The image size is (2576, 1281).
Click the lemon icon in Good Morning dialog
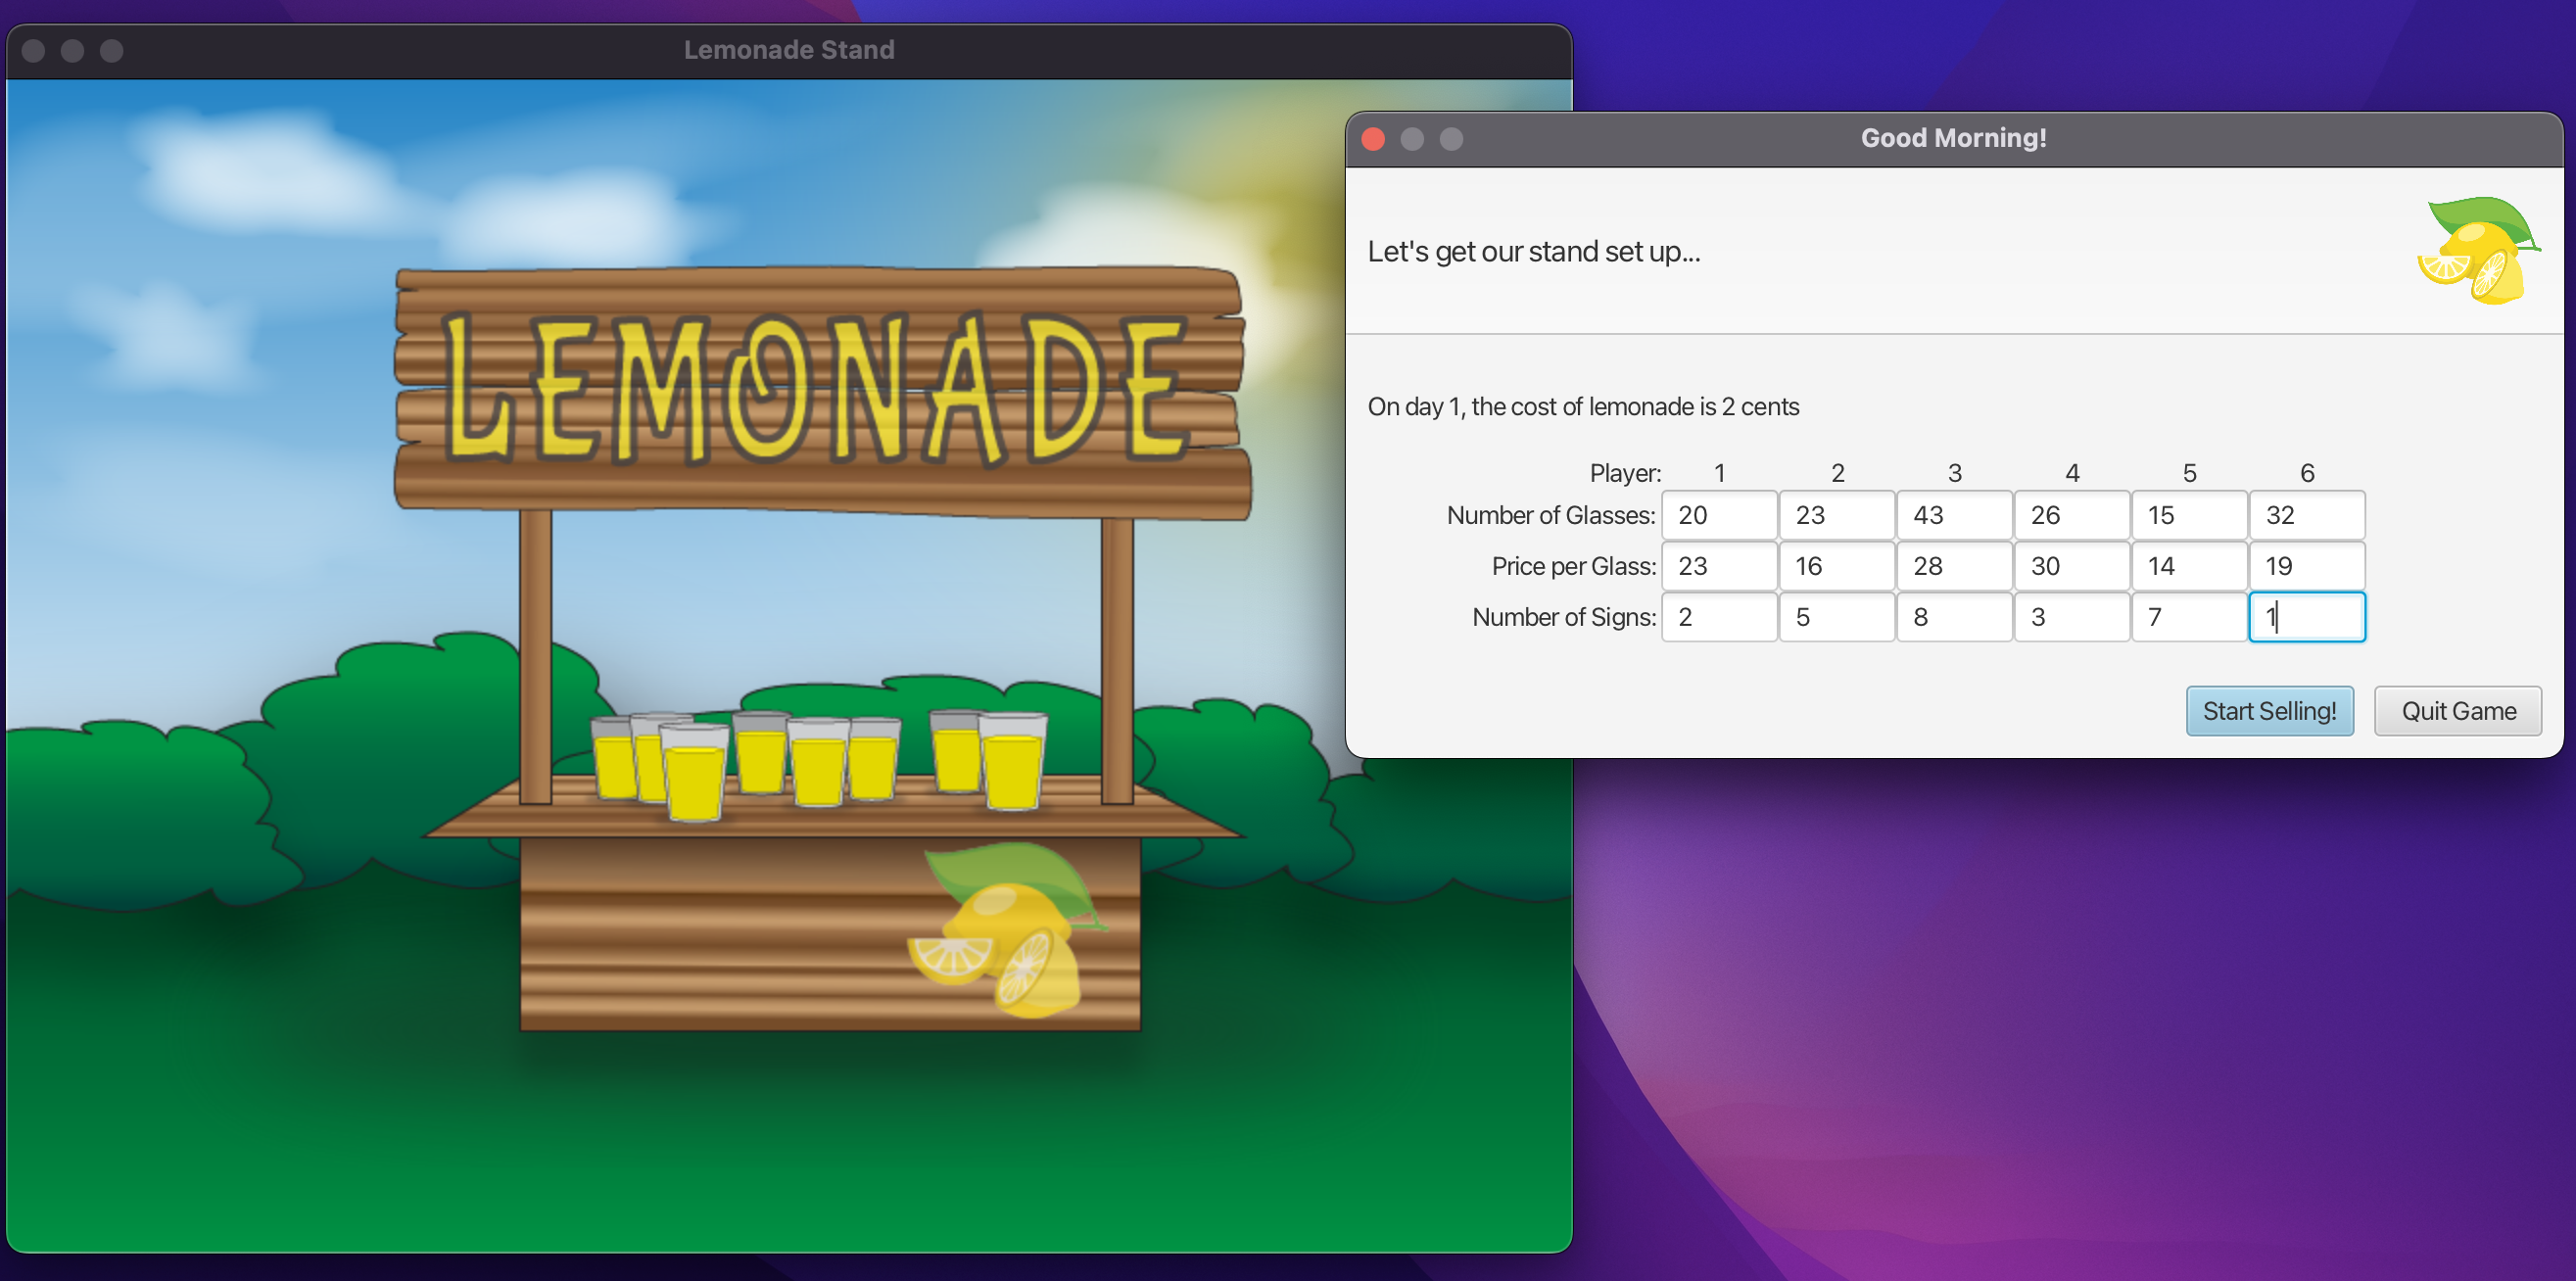pos(2478,250)
